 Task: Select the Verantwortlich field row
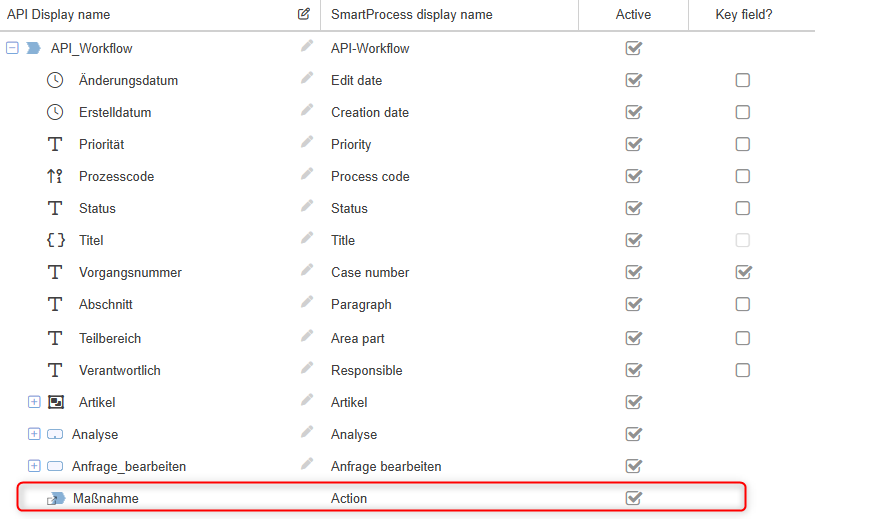tap(120, 370)
